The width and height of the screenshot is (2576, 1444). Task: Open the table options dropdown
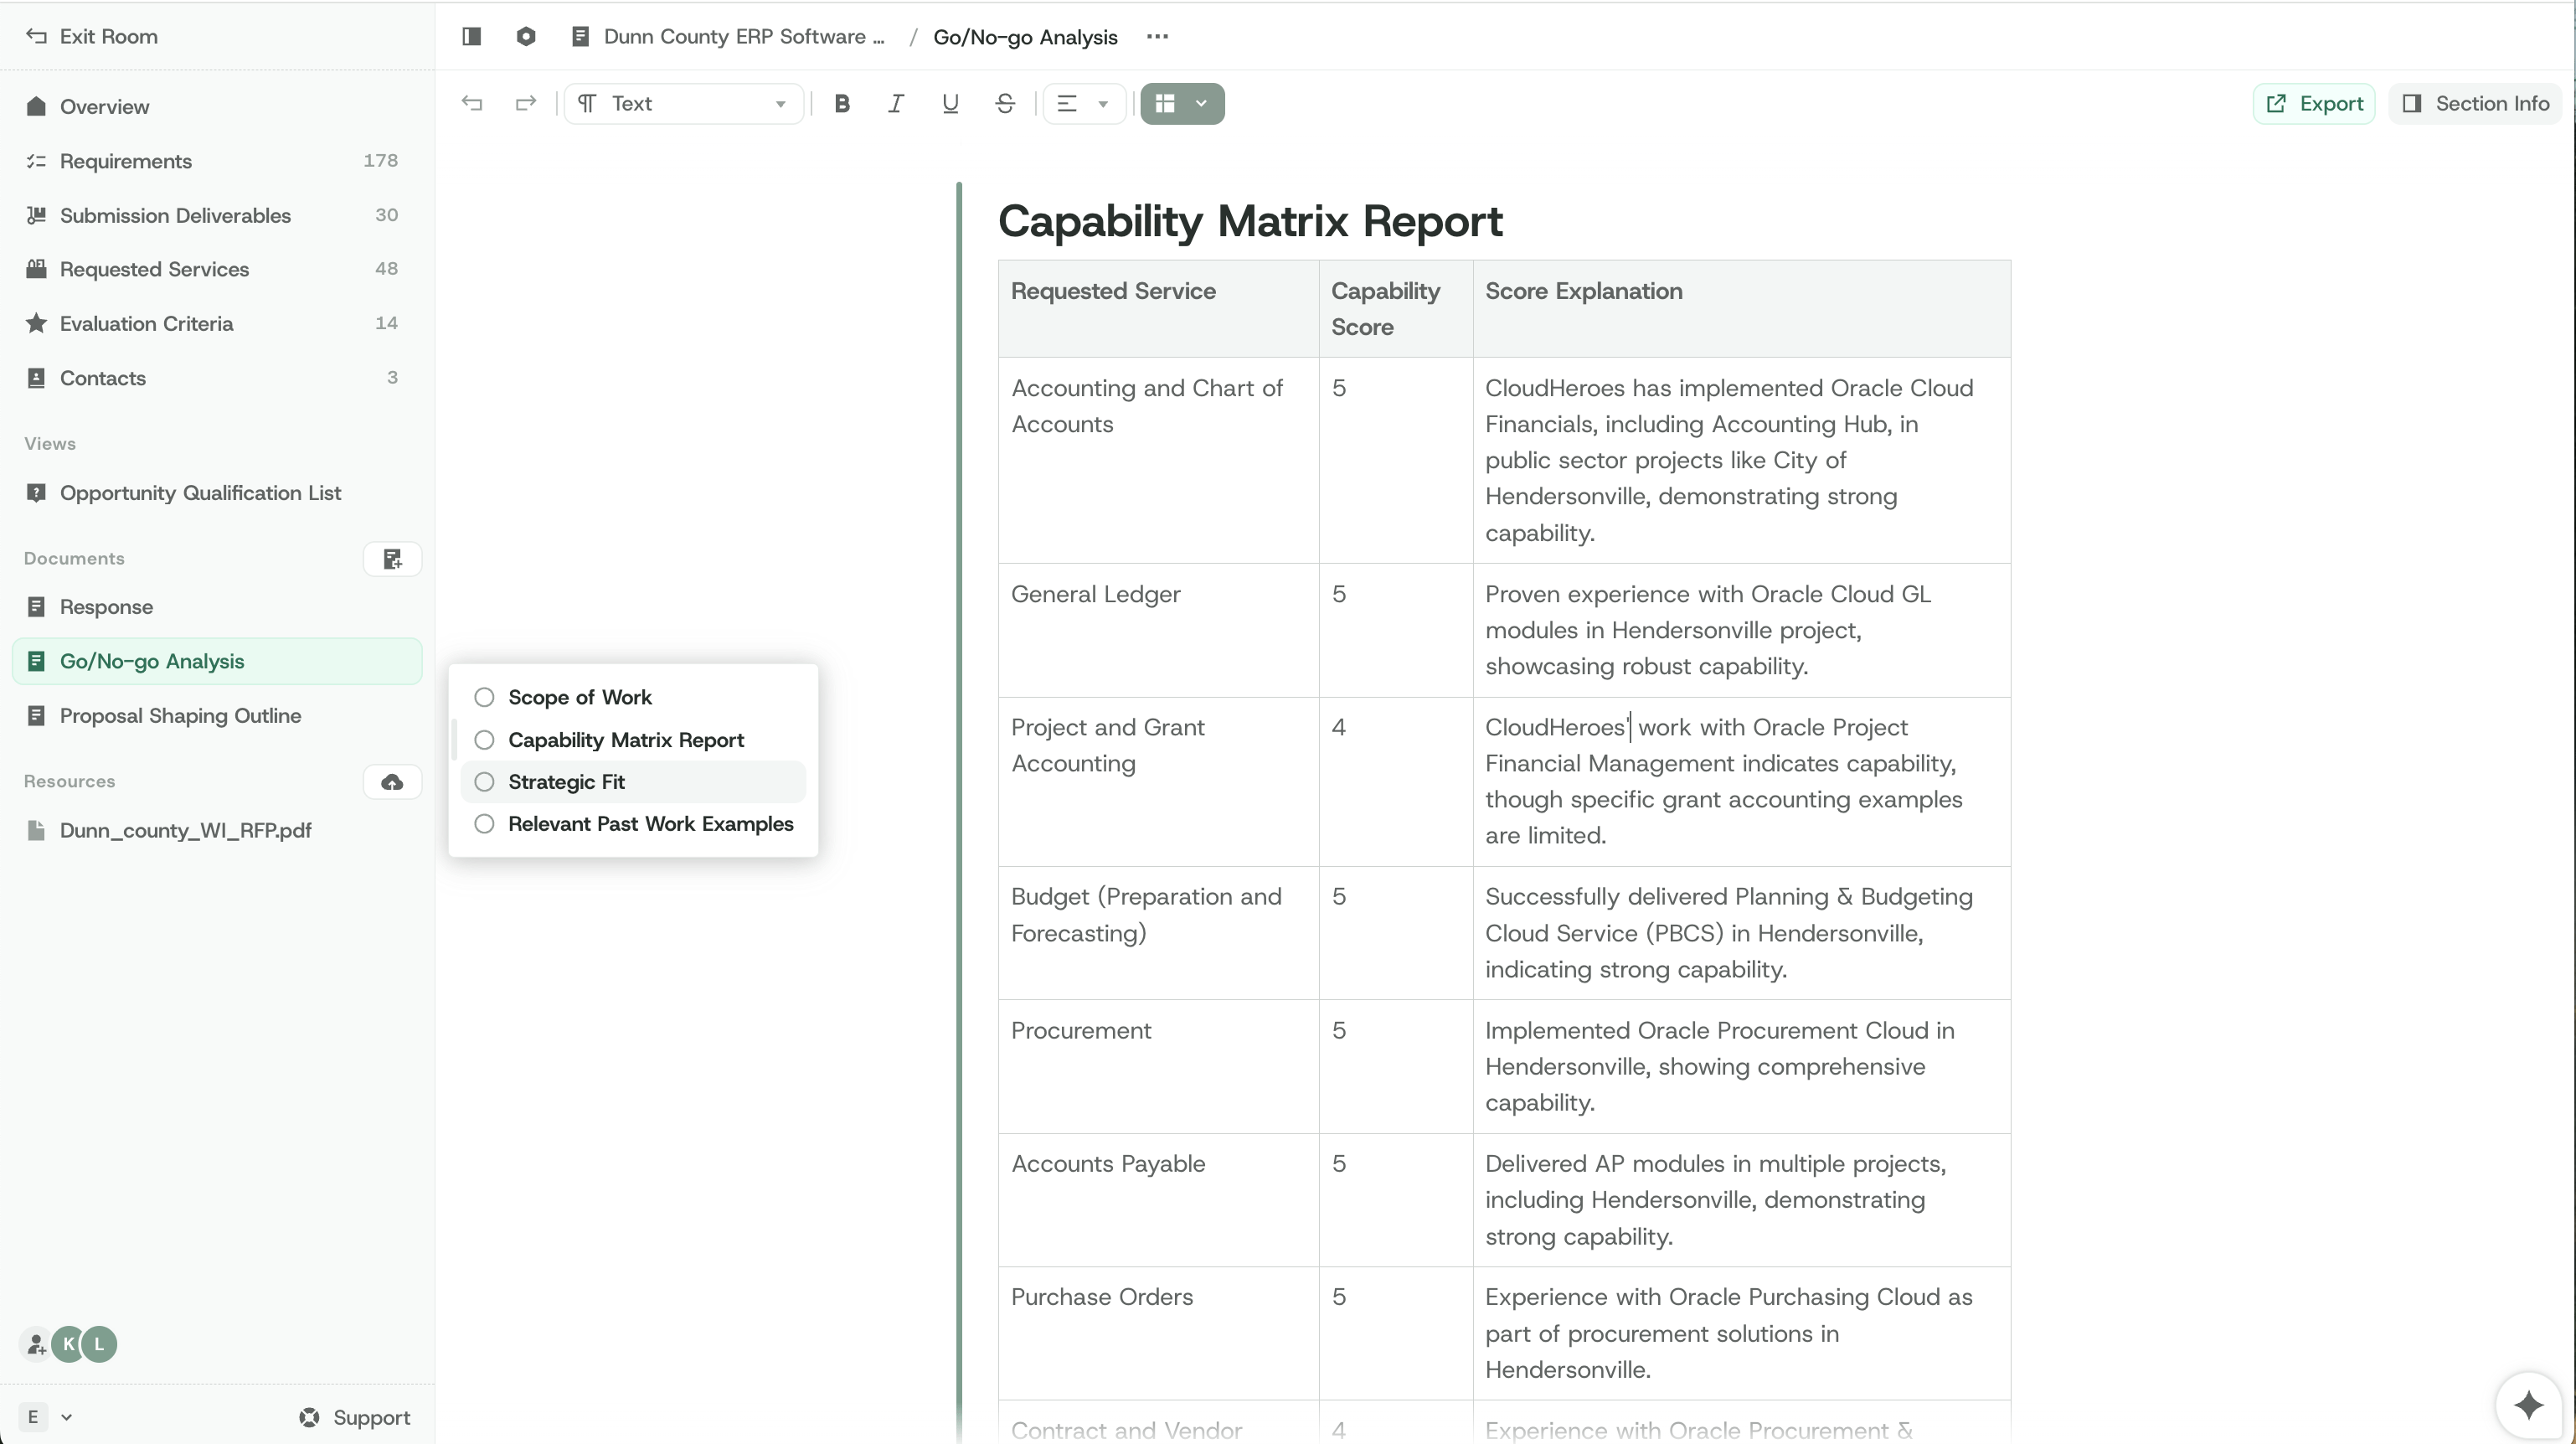click(1182, 104)
